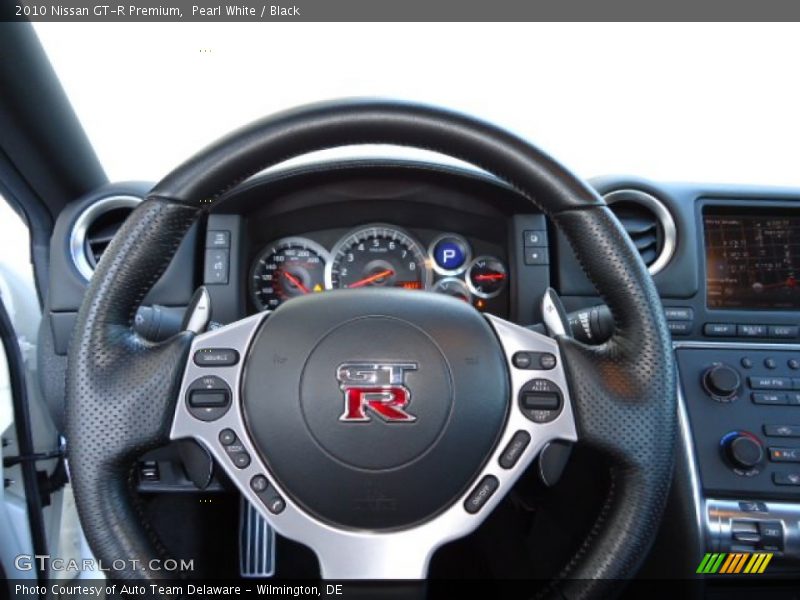
Task: Click the speedometer gauge on the left
Action: 289,274
